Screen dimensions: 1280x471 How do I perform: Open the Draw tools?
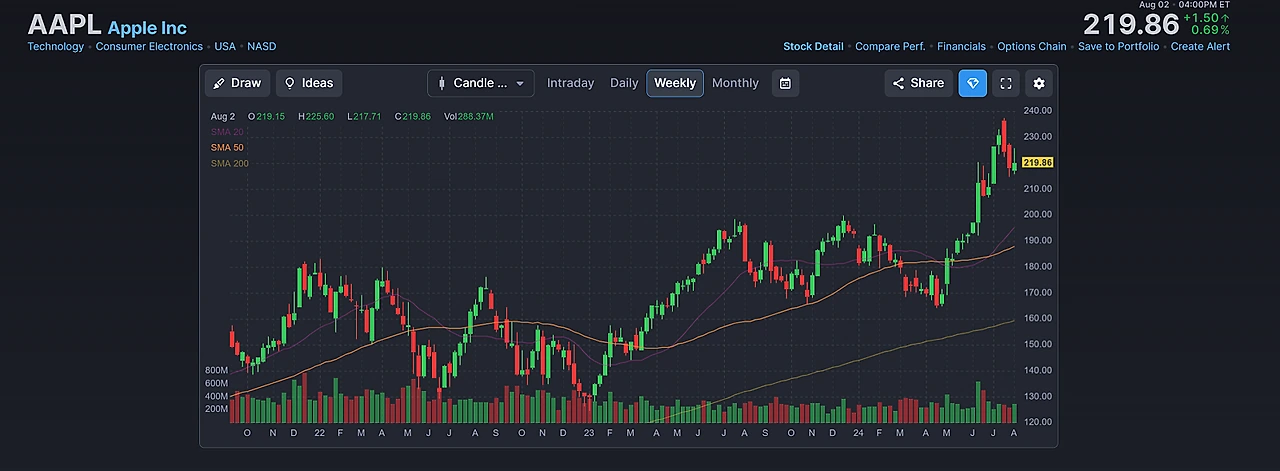[237, 83]
